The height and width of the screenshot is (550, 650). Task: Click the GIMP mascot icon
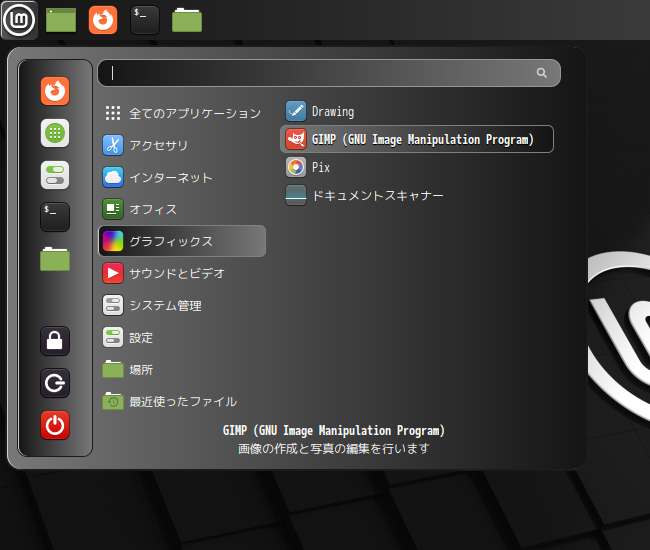[296, 139]
